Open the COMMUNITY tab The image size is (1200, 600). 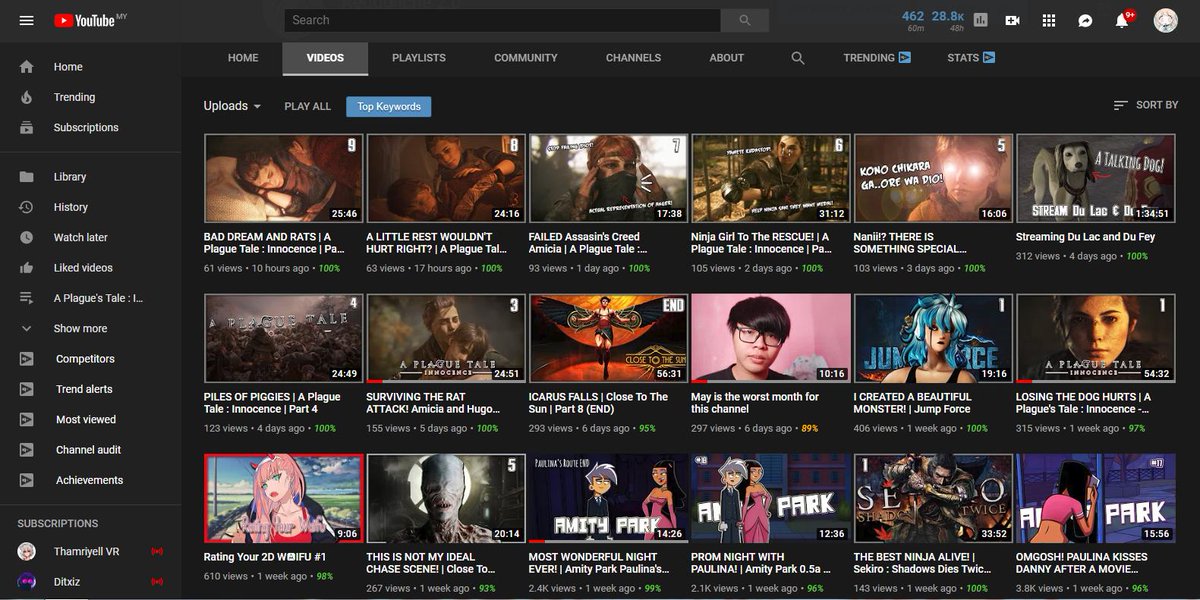point(526,58)
